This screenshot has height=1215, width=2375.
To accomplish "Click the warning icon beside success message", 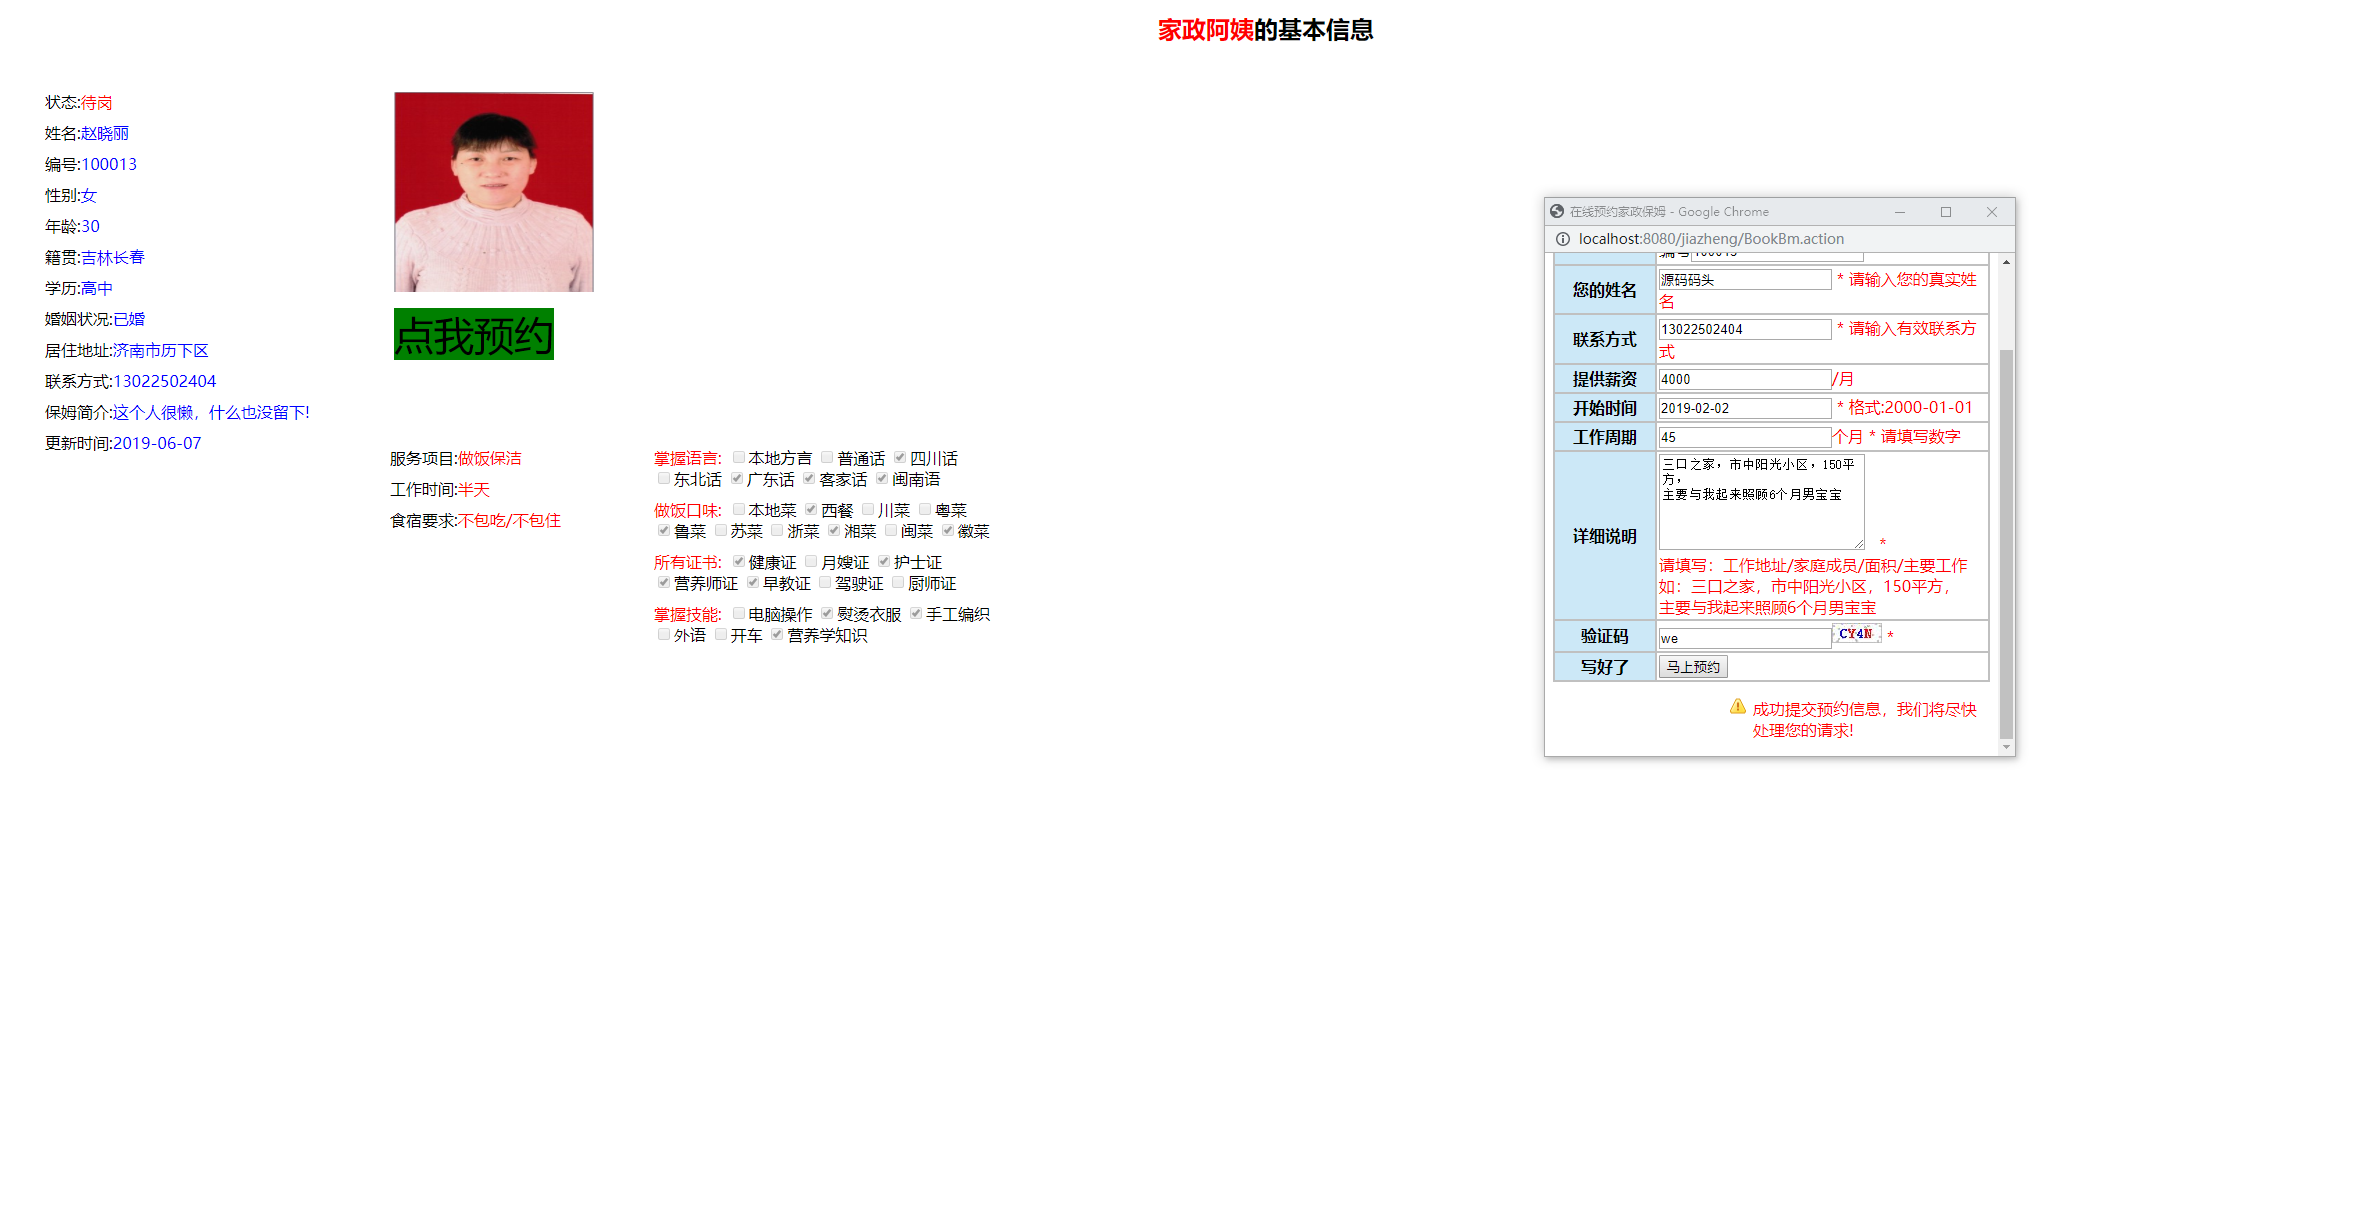I will click(x=1737, y=708).
